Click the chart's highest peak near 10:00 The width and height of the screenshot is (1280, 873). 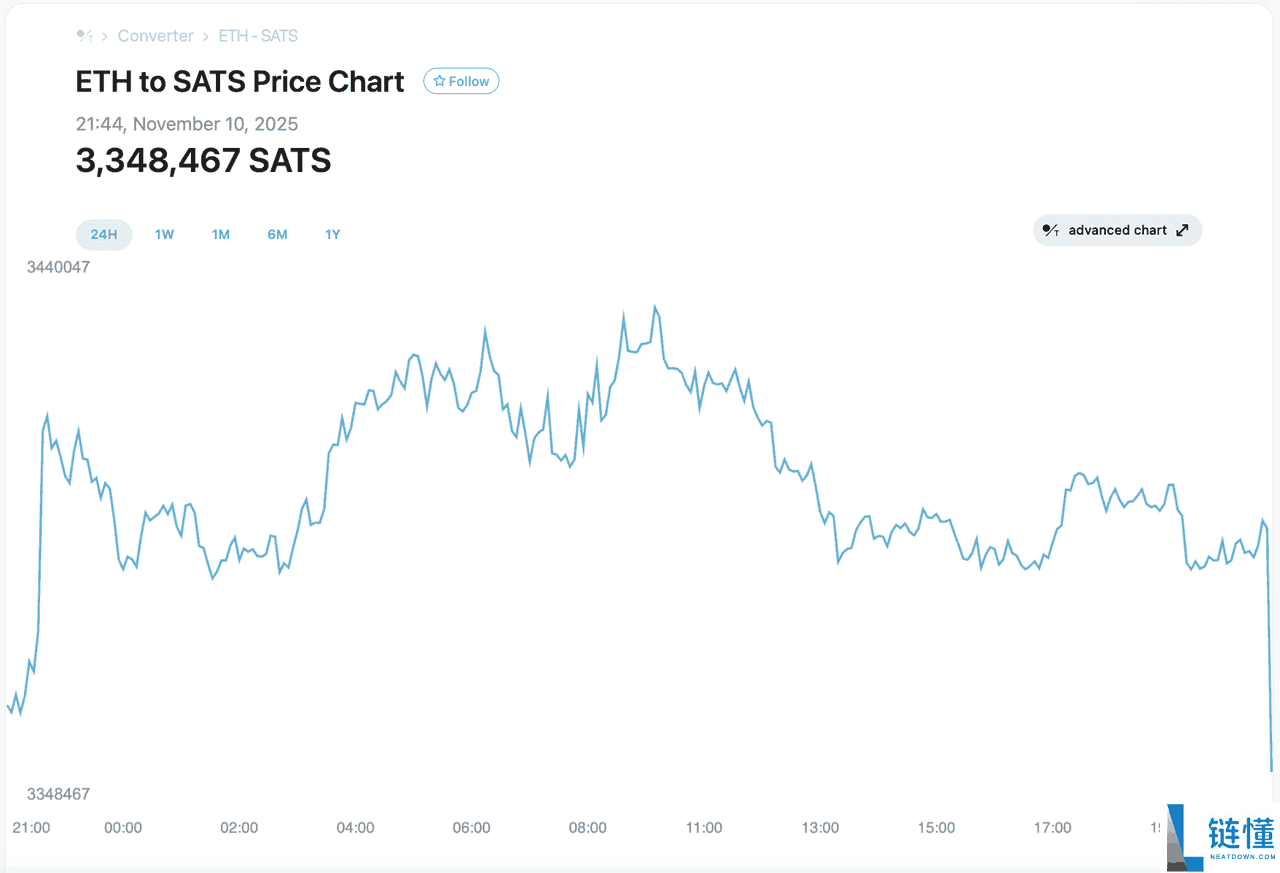pyautogui.click(x=655, y=307)
